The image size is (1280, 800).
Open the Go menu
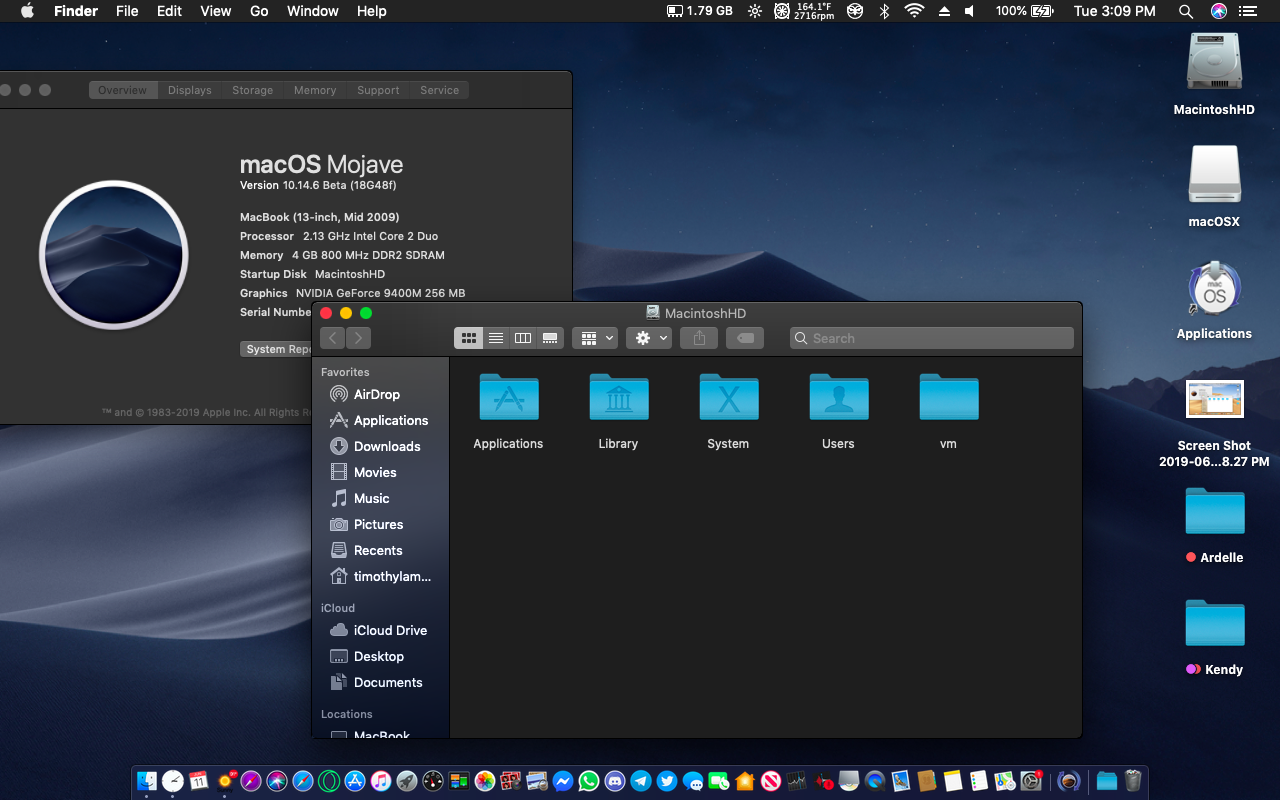tap(259, 11)
